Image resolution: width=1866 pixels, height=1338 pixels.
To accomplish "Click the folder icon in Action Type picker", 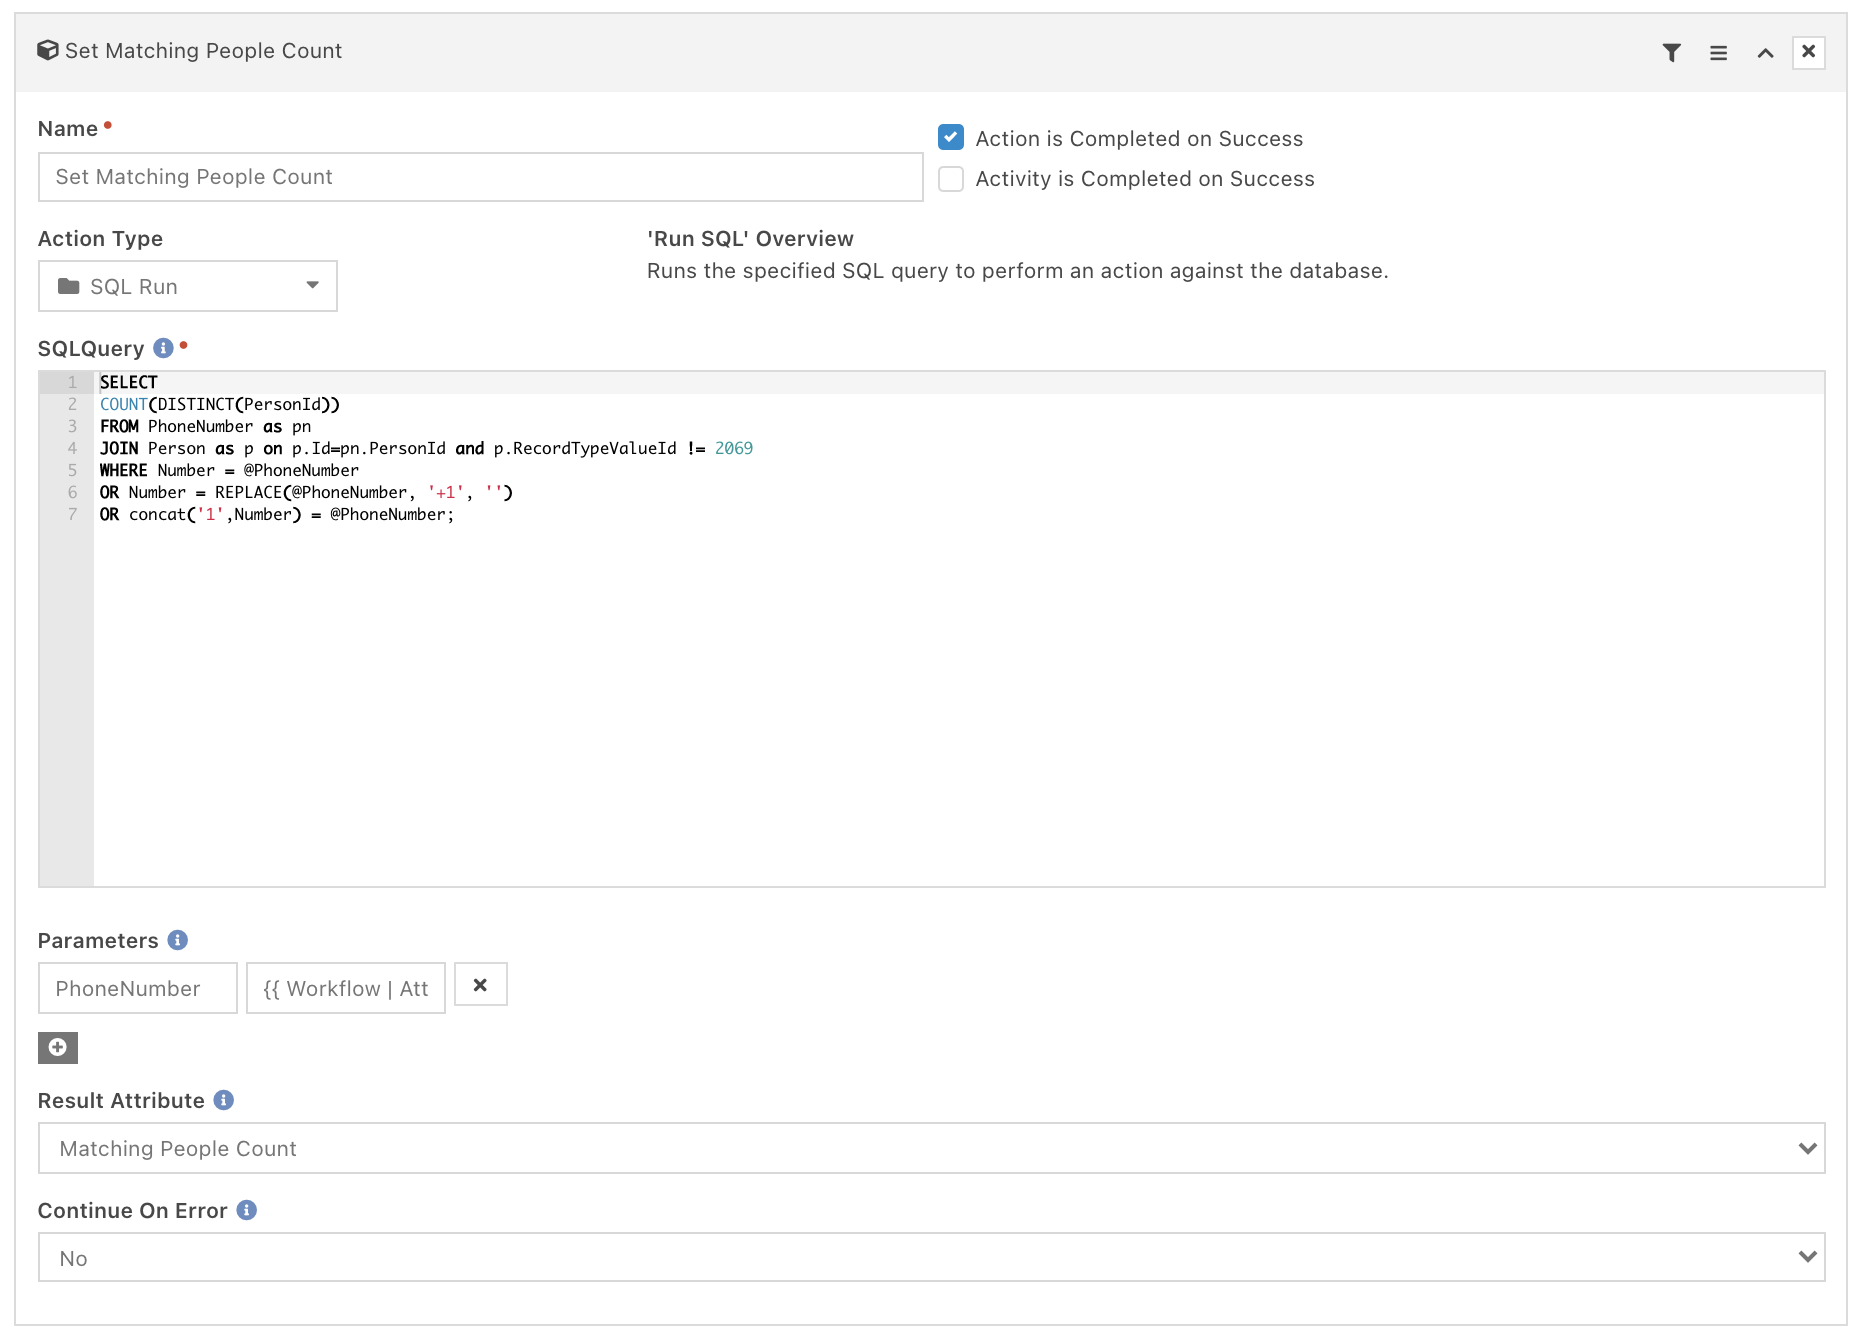I will pos(68,286).
